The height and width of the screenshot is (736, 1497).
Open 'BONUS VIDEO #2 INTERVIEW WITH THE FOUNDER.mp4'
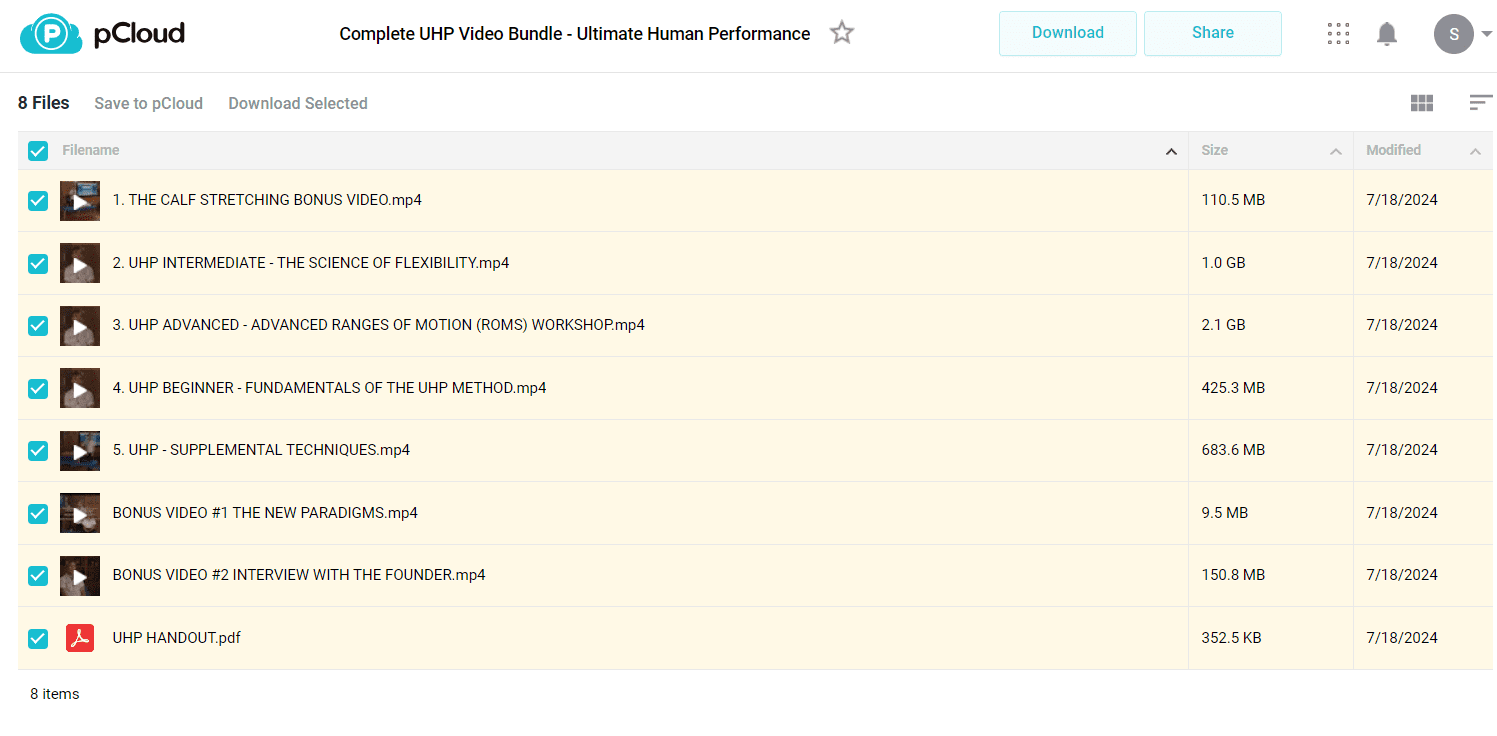click(299, 575)
